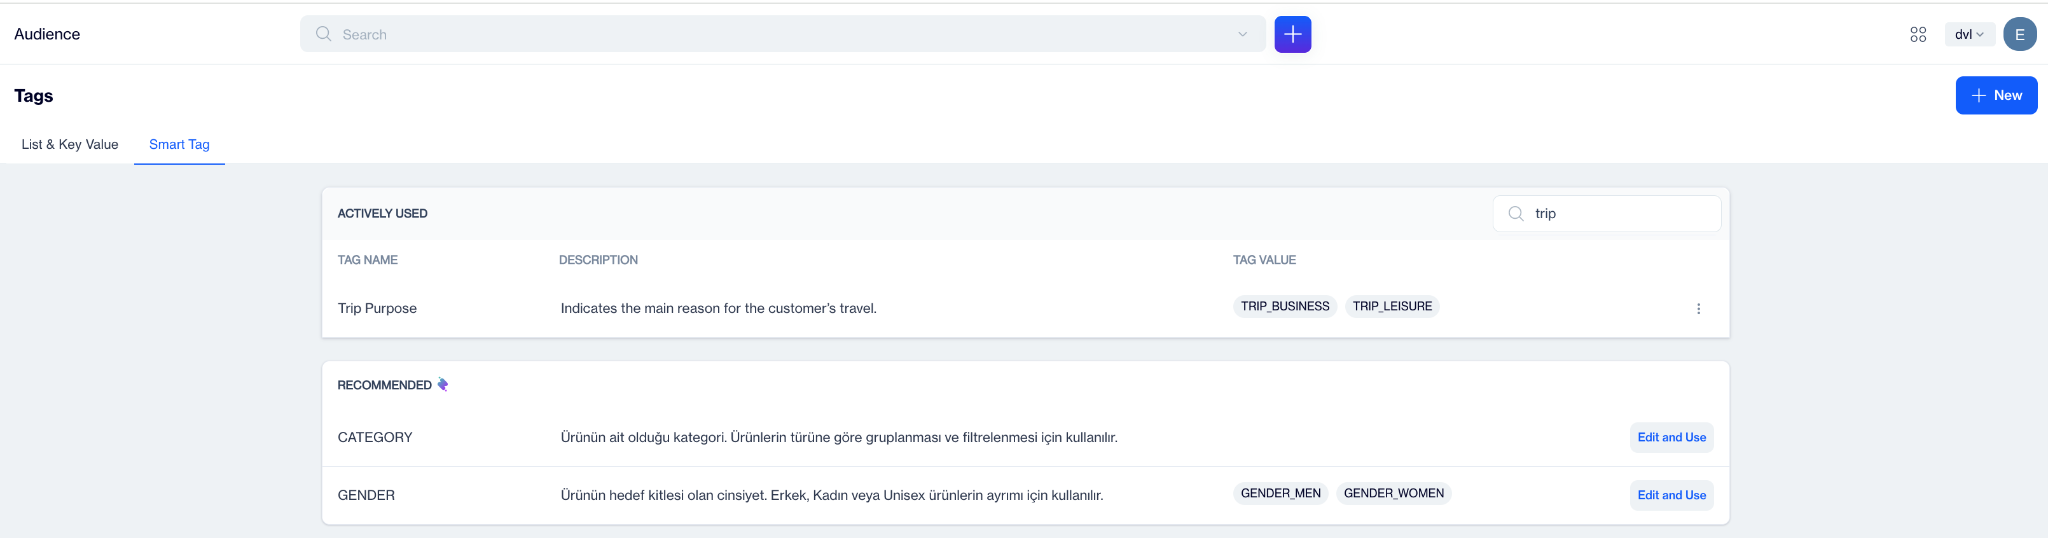The height and width of the screenshot is (538, 2048).
Task: Select the TRIP_LEISURE tag value chip
Action: point(1392,306)
